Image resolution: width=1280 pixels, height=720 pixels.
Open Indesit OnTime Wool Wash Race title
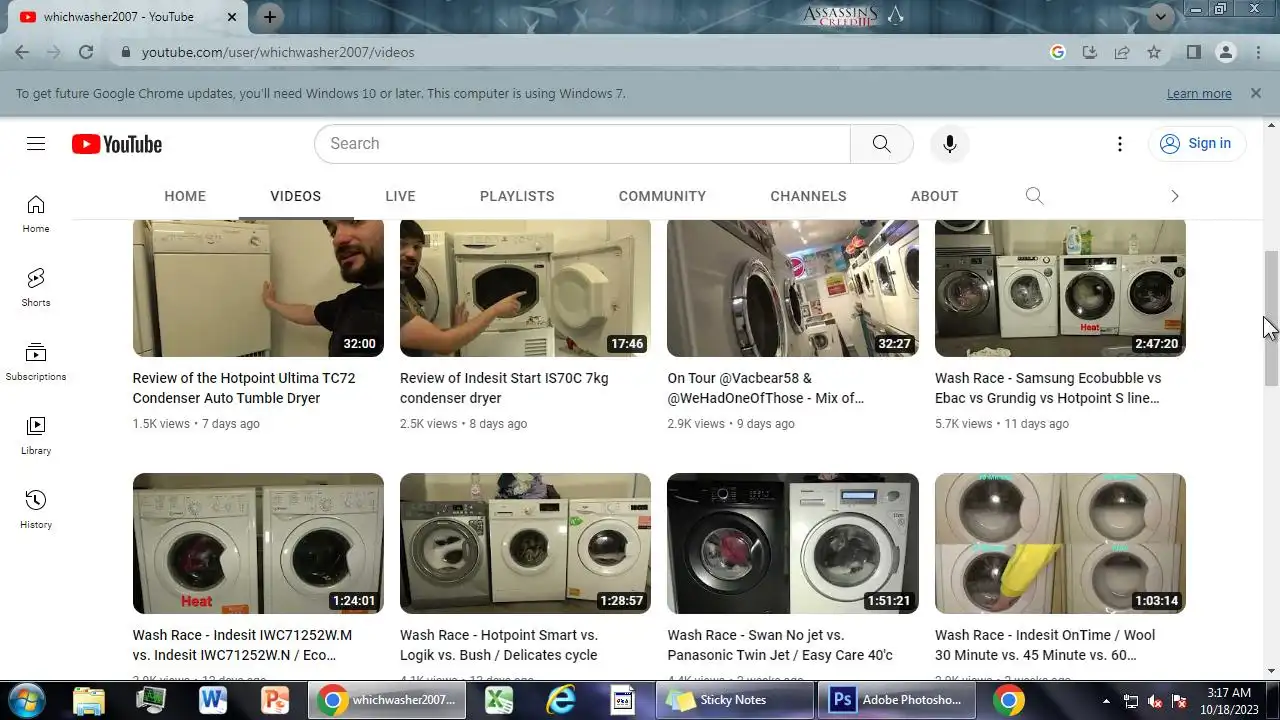(x=1045, y=645)
